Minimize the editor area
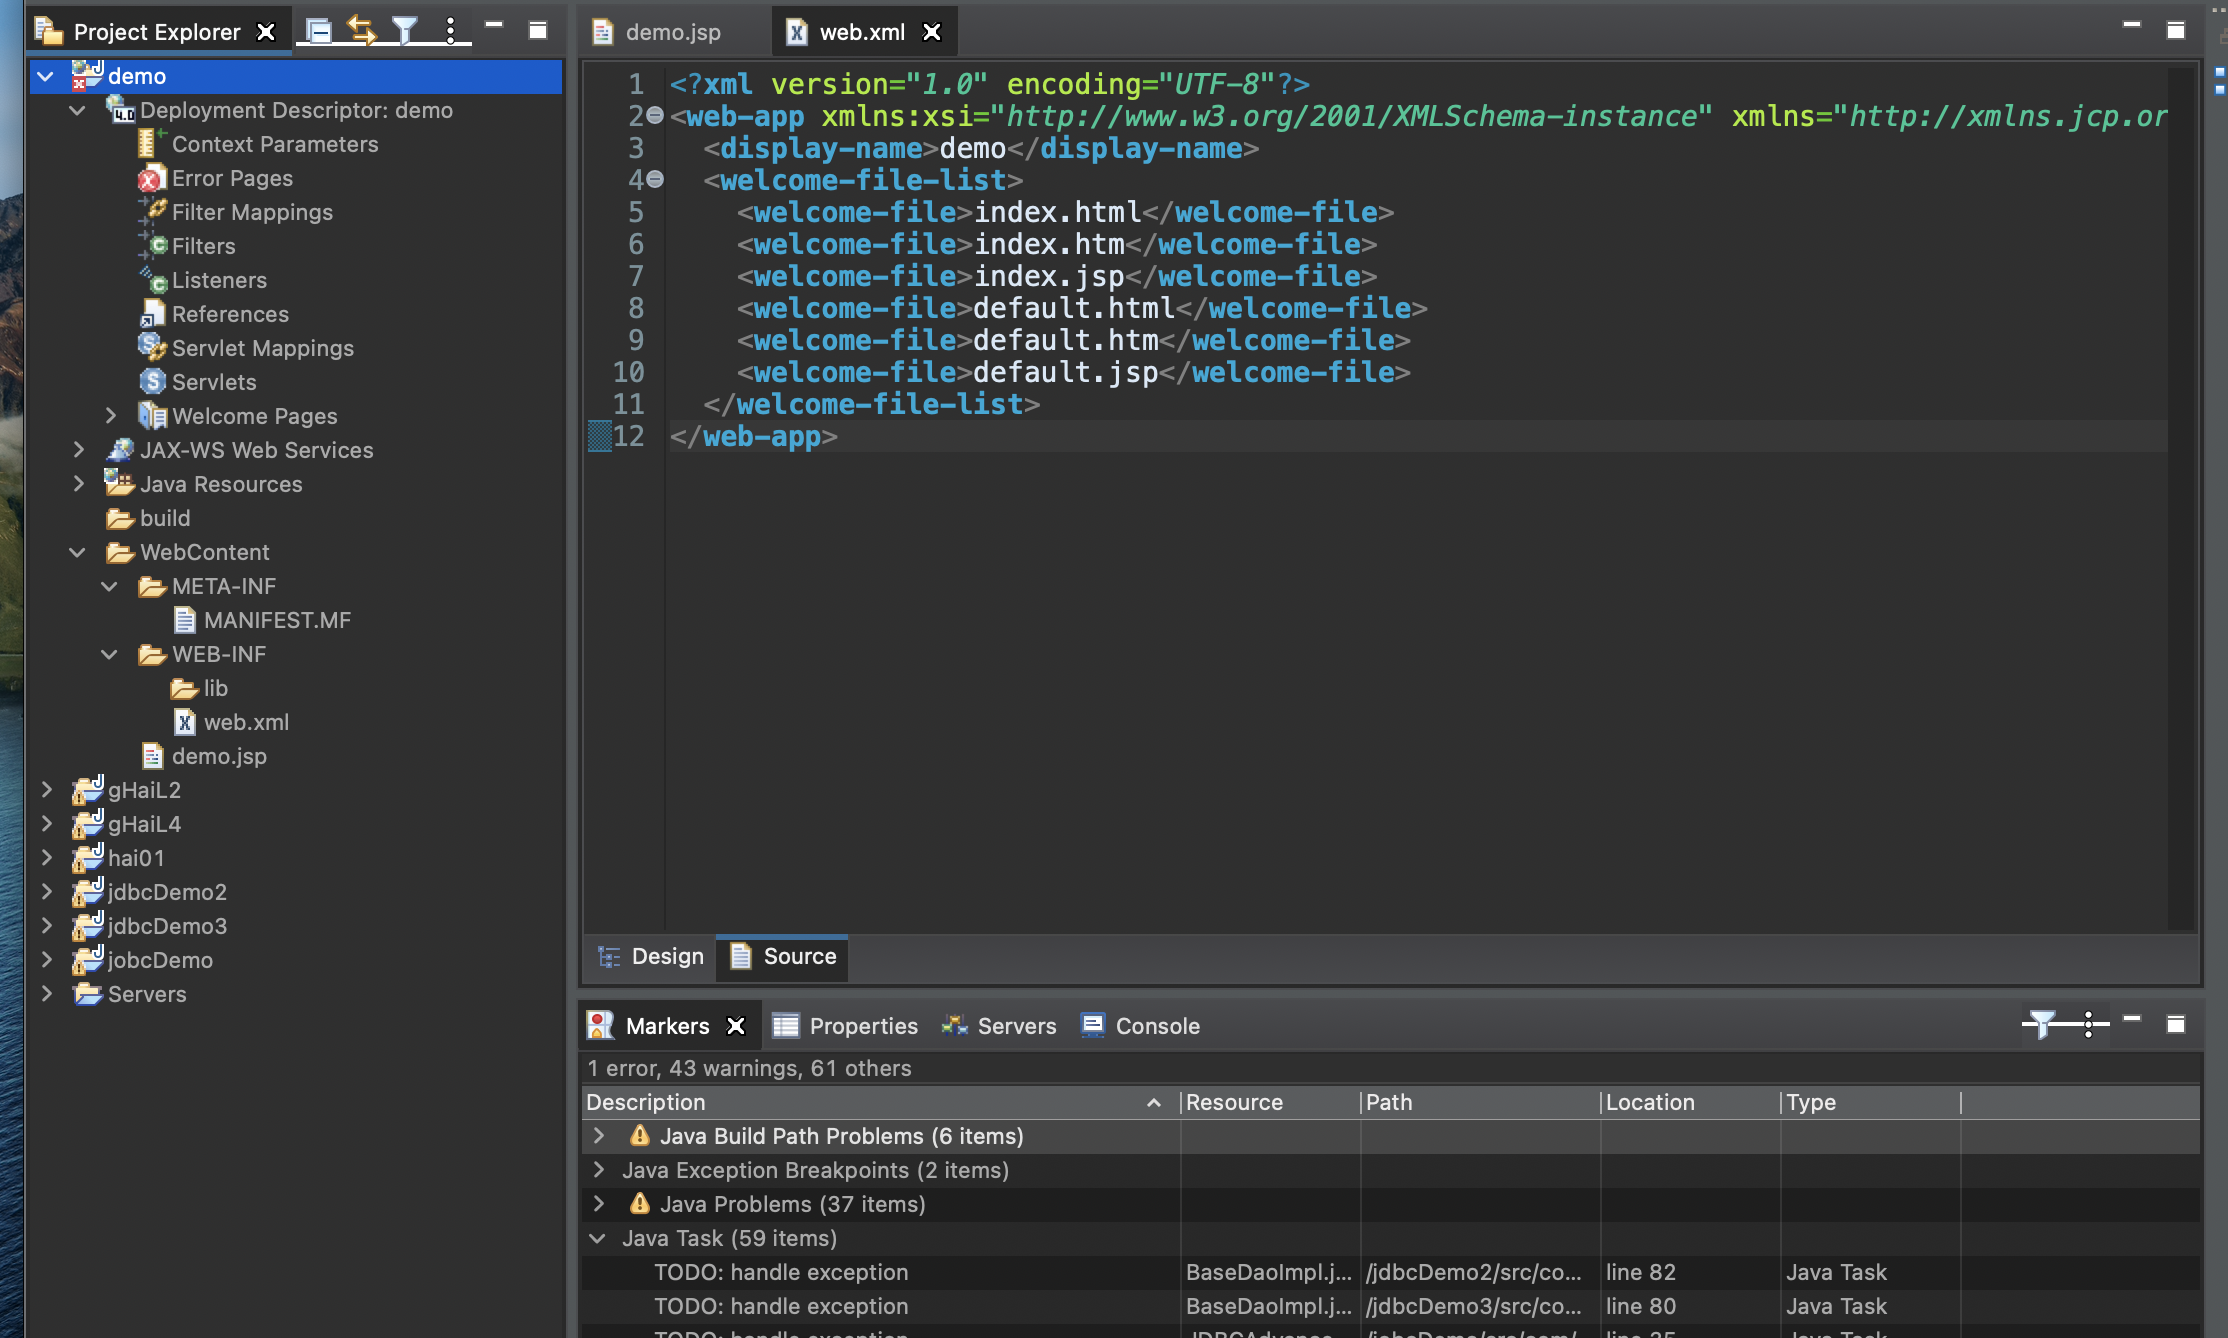This screenshot has width=2228, height=1338. point(2132,25)
